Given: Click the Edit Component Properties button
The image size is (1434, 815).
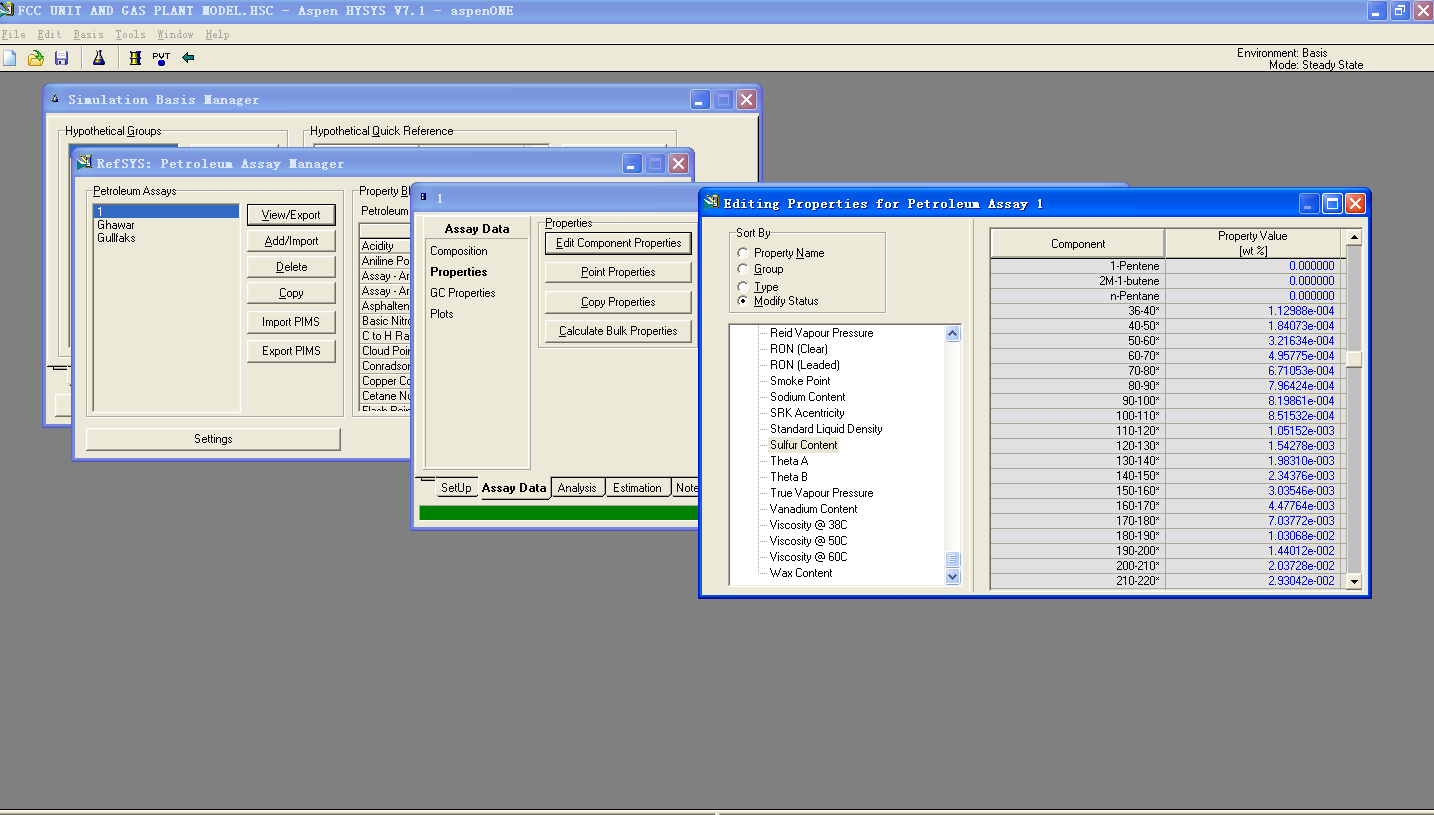Looking at the screenshot, I should (618, 243).
